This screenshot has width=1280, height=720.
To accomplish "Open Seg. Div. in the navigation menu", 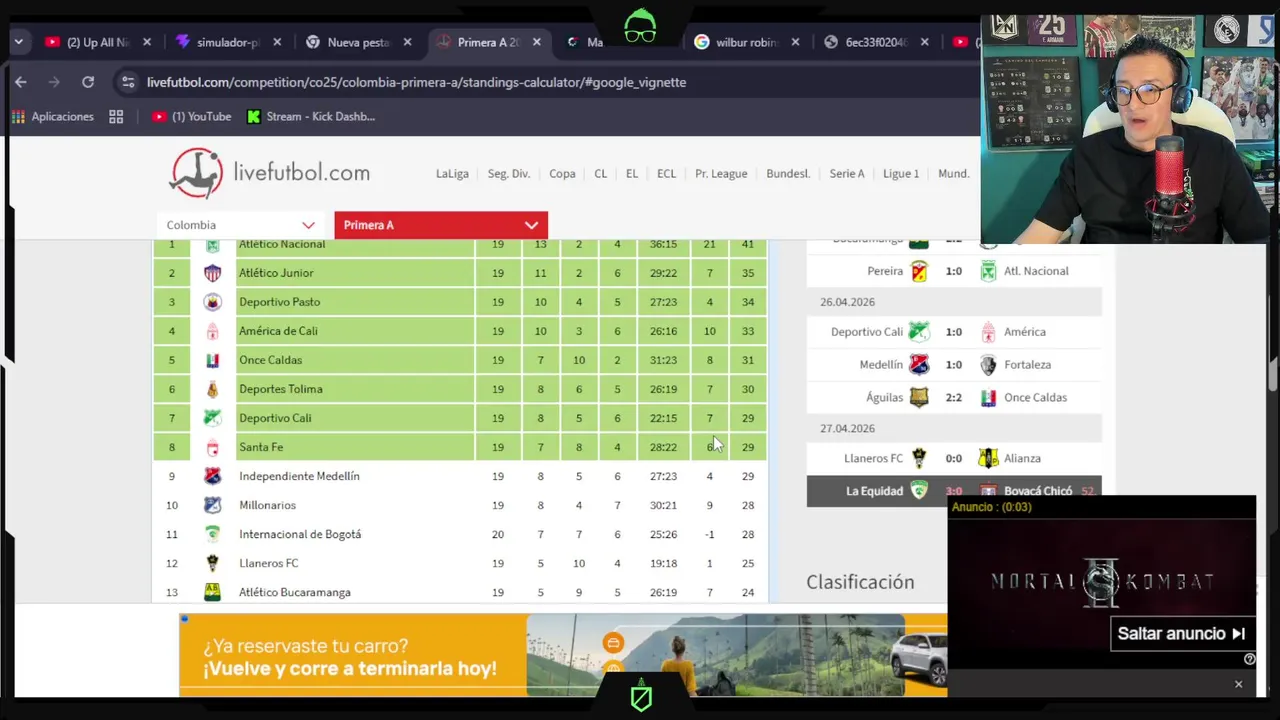I will tap(508, 174).
